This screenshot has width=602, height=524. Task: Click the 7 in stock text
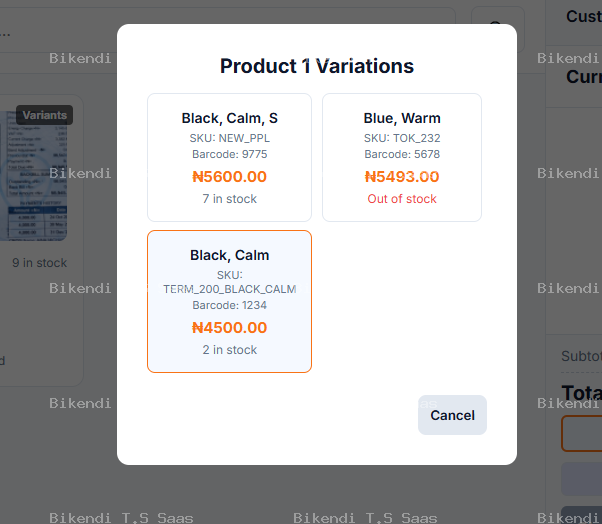pos(229,199)
